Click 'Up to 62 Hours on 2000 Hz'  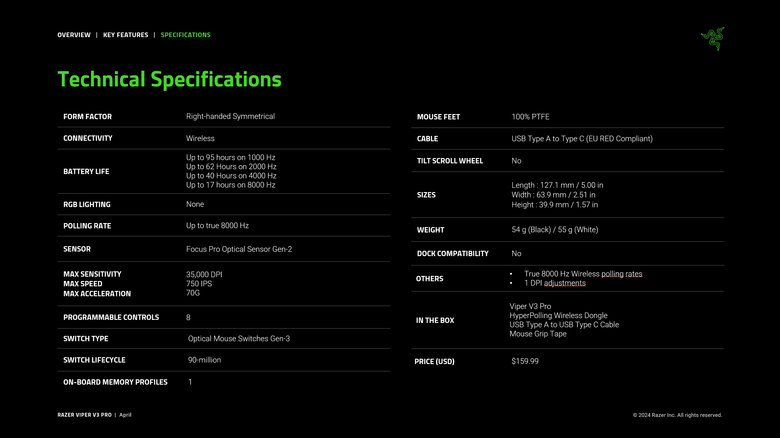[231, 167]
